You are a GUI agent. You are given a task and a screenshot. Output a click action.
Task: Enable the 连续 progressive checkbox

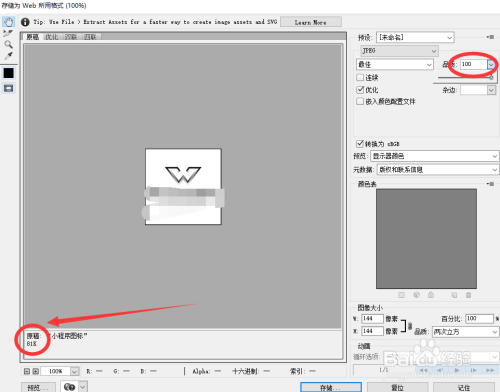[x=360, y=77]
